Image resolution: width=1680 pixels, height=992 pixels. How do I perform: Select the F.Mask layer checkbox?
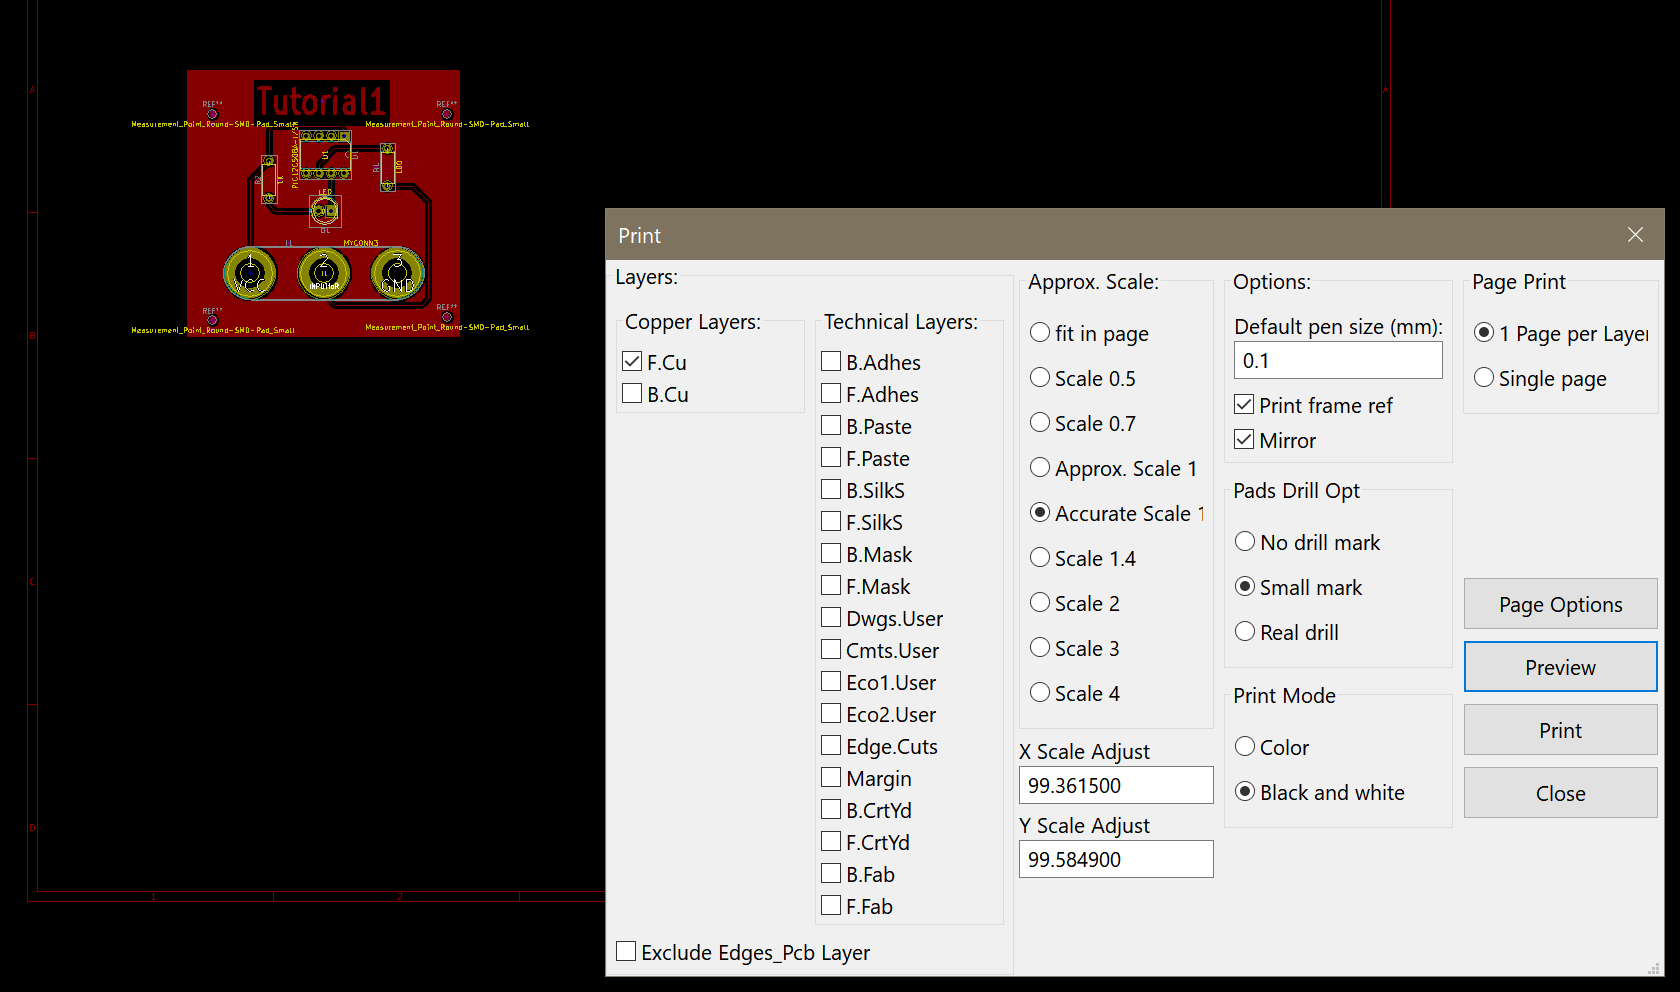coord(831,586)
